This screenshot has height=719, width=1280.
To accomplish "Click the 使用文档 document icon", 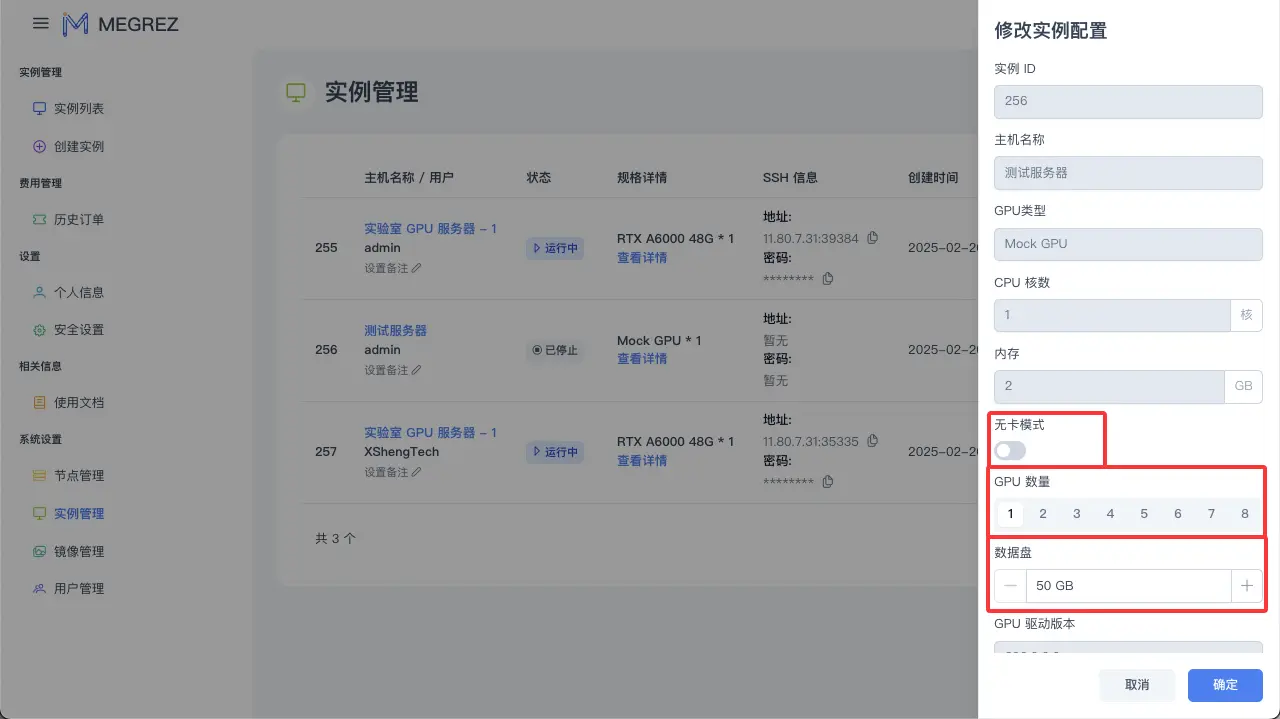I will click(x=39, y=402).
